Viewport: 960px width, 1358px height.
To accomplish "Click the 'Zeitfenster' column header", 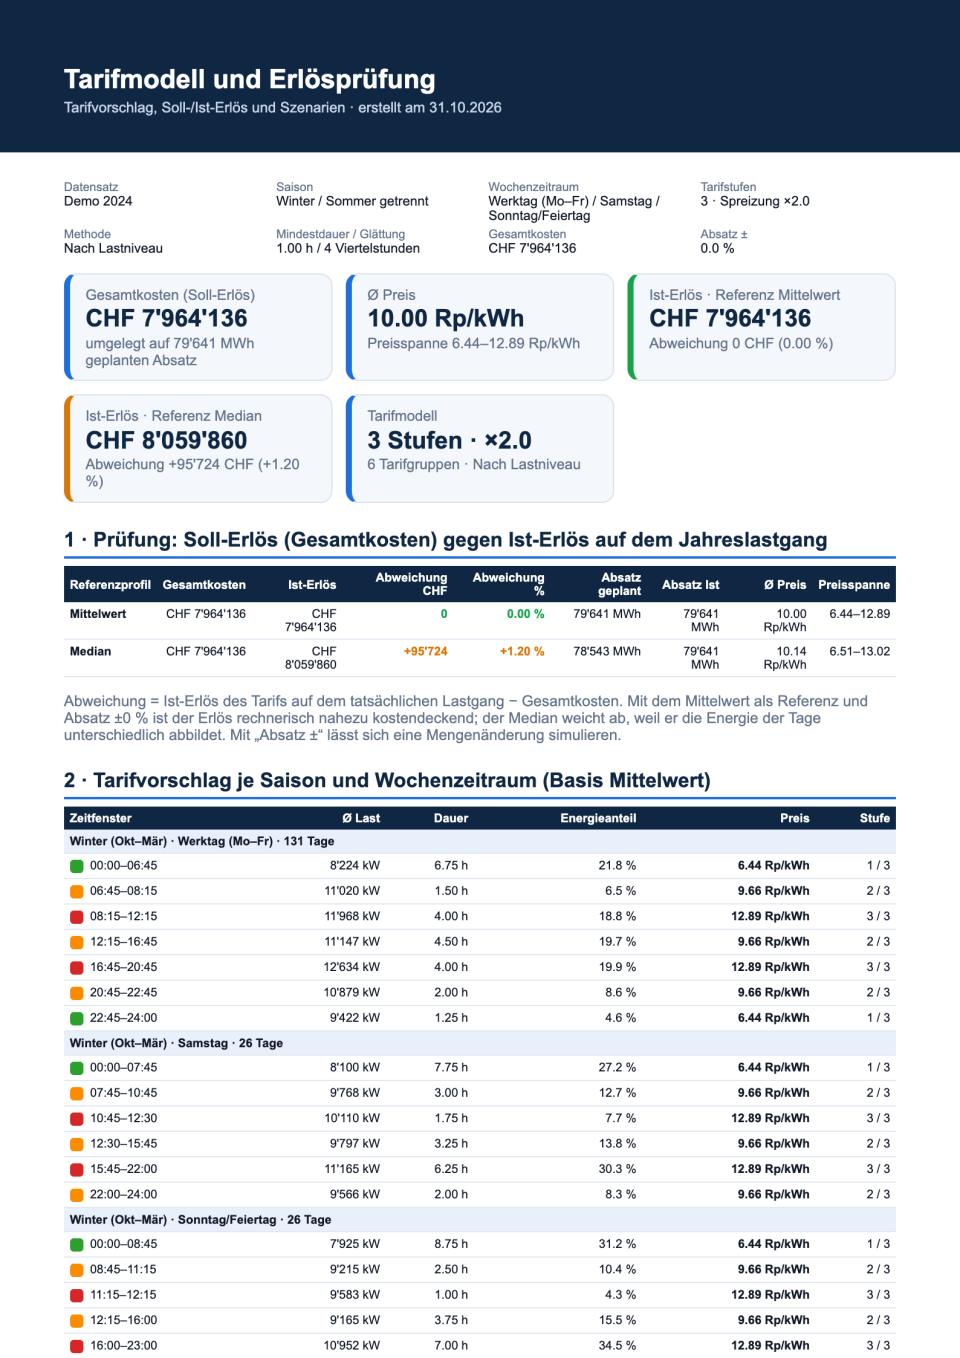I will [x=101, y=818].
